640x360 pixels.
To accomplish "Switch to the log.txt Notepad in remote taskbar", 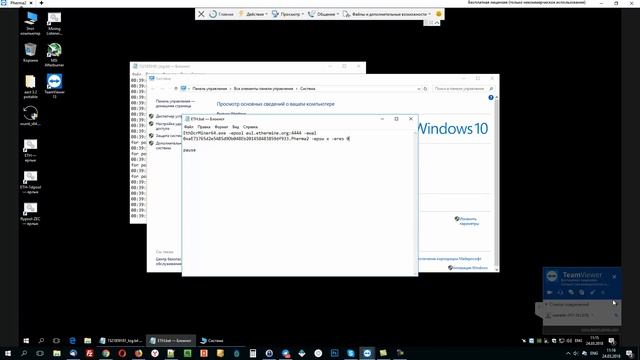I will pos(121,340).
